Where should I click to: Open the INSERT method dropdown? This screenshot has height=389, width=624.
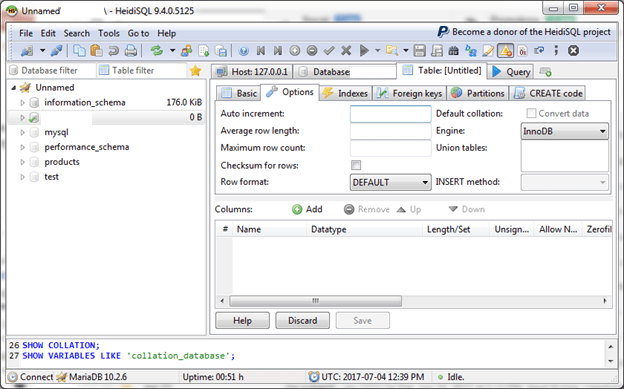(564, 182)
